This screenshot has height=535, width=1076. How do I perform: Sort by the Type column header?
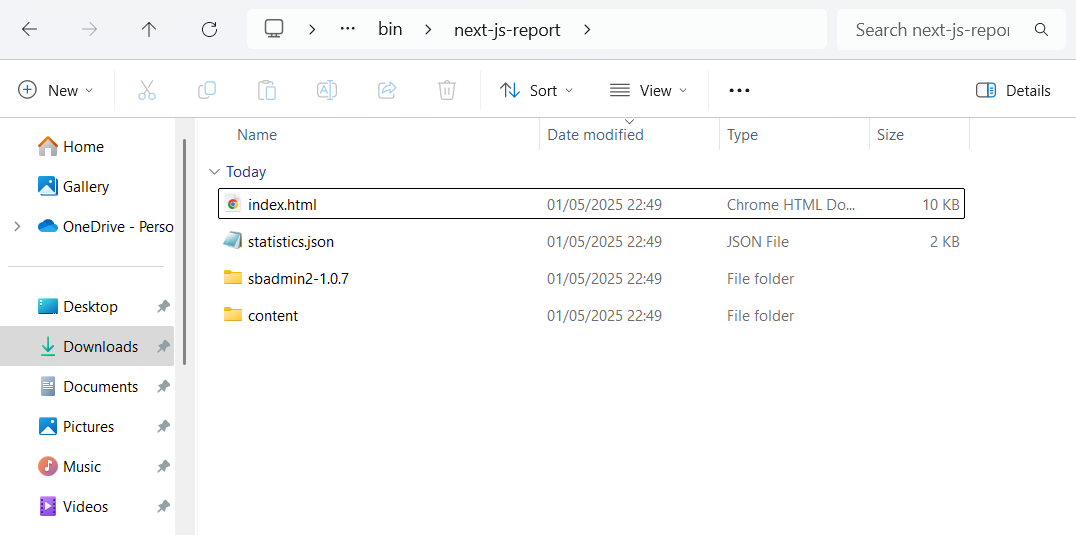tap(742, 135)
